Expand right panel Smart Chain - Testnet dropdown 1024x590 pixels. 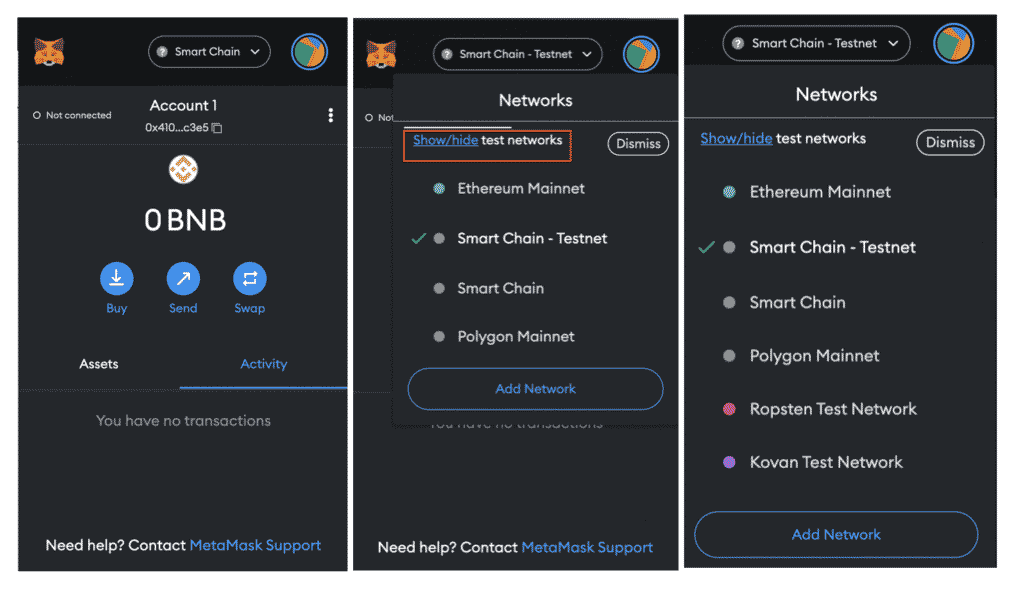point(816,43)
